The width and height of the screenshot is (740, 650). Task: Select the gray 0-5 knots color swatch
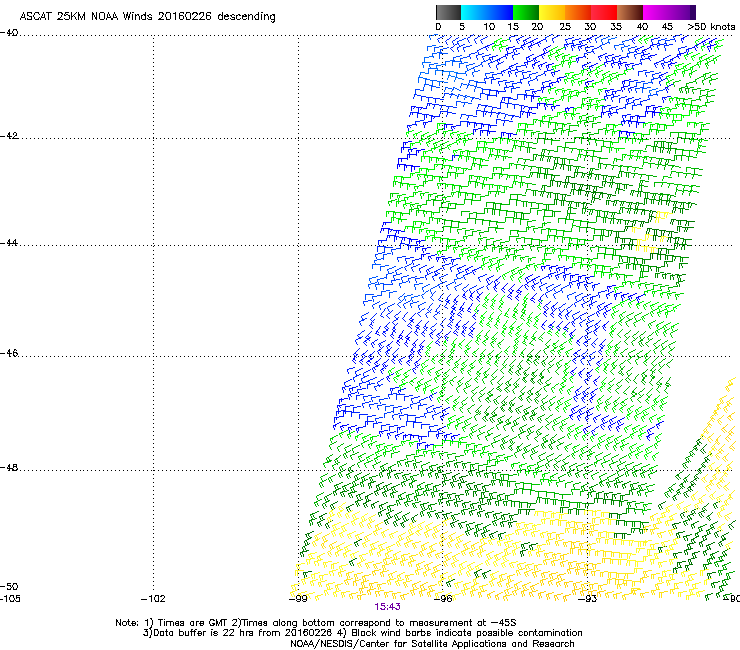(x=448, y=12)
